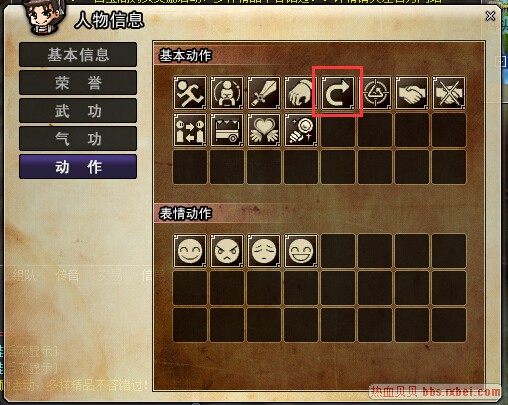508x405 pixels.
Task: Switch to the 武功 tab
Action: pos(78,111)
